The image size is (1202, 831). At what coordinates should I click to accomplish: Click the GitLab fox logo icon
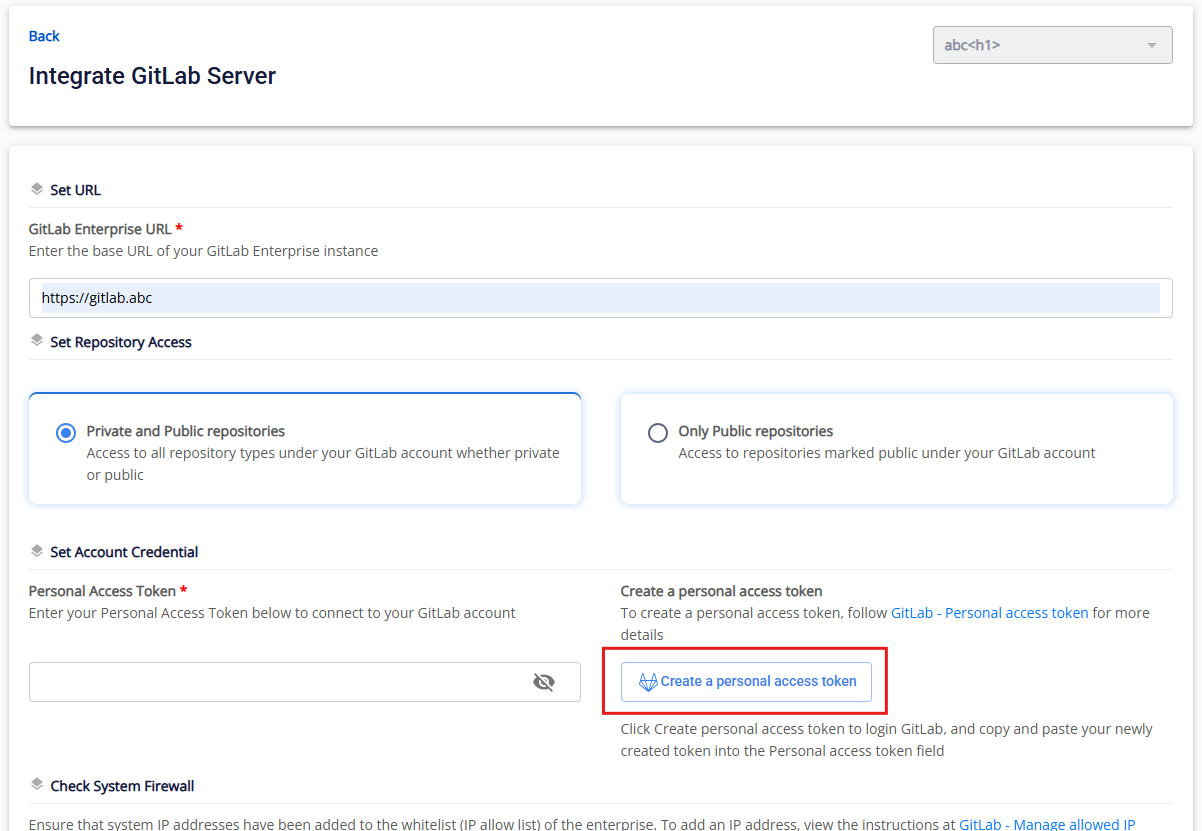coord(648,682)
